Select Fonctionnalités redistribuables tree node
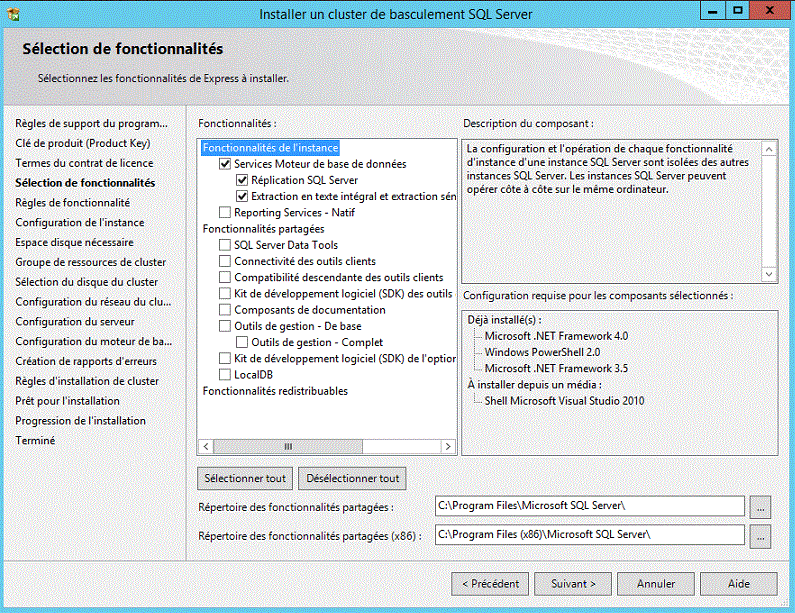 click(x=275, y=391)
